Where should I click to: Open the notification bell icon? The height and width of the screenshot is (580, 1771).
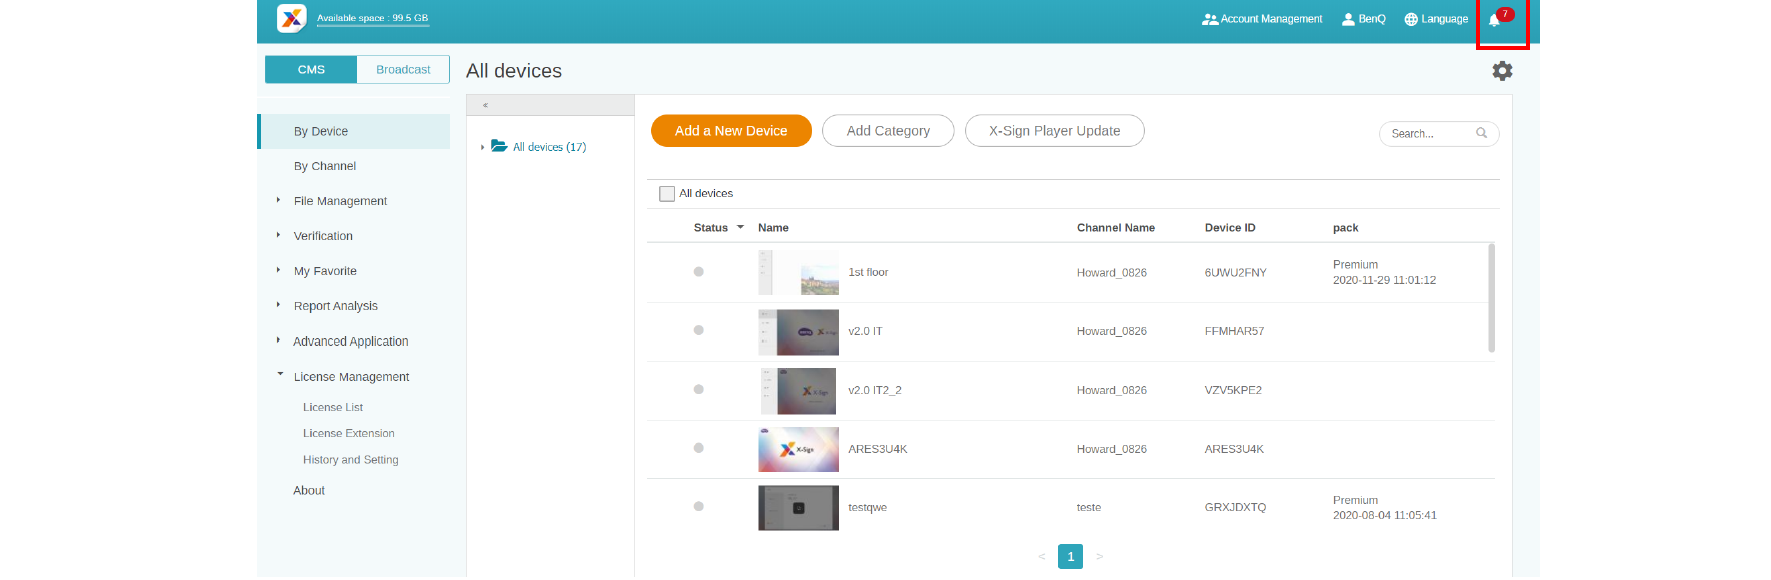coord(1495,20)
